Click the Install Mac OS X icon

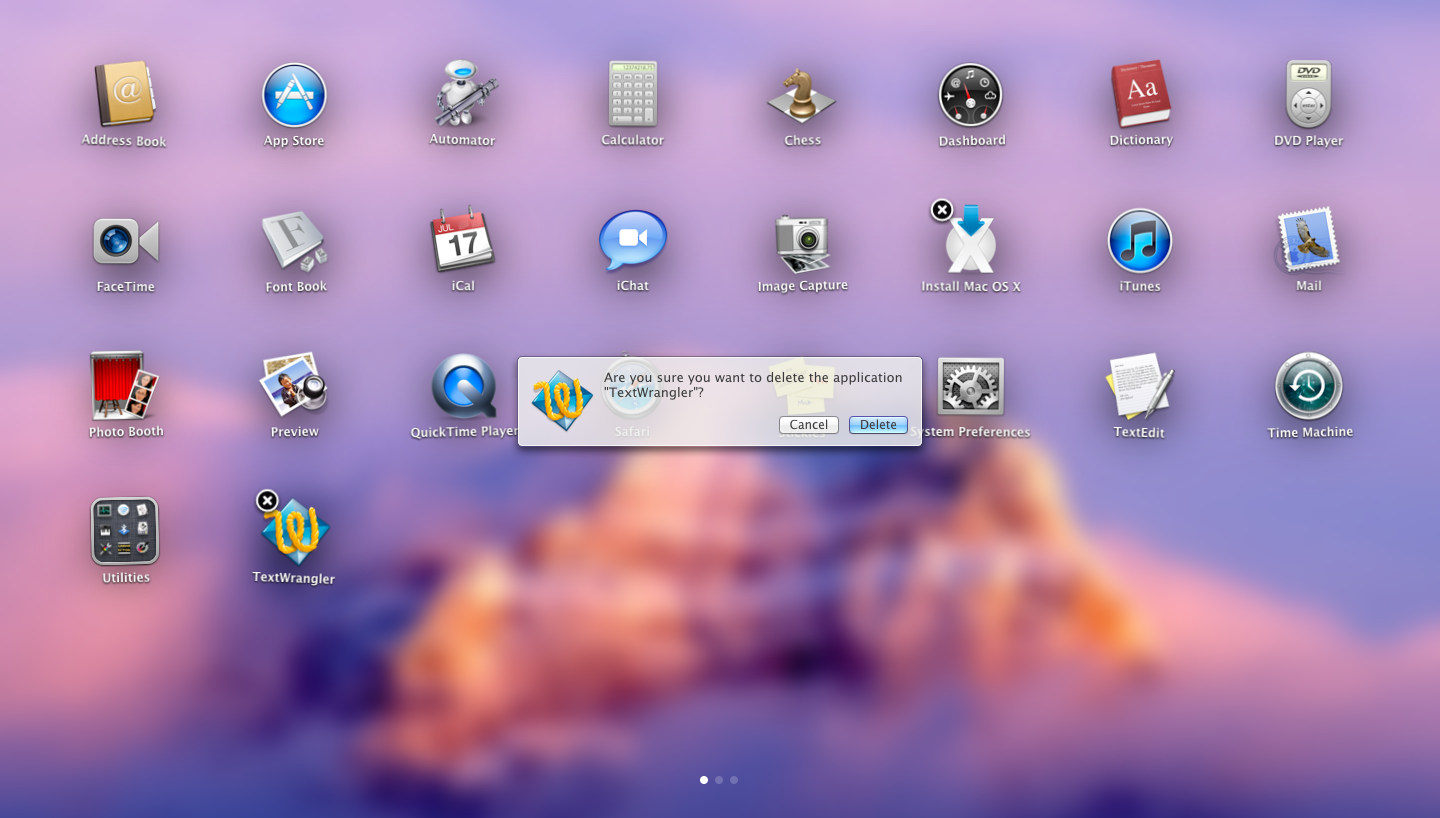[971, 240]
